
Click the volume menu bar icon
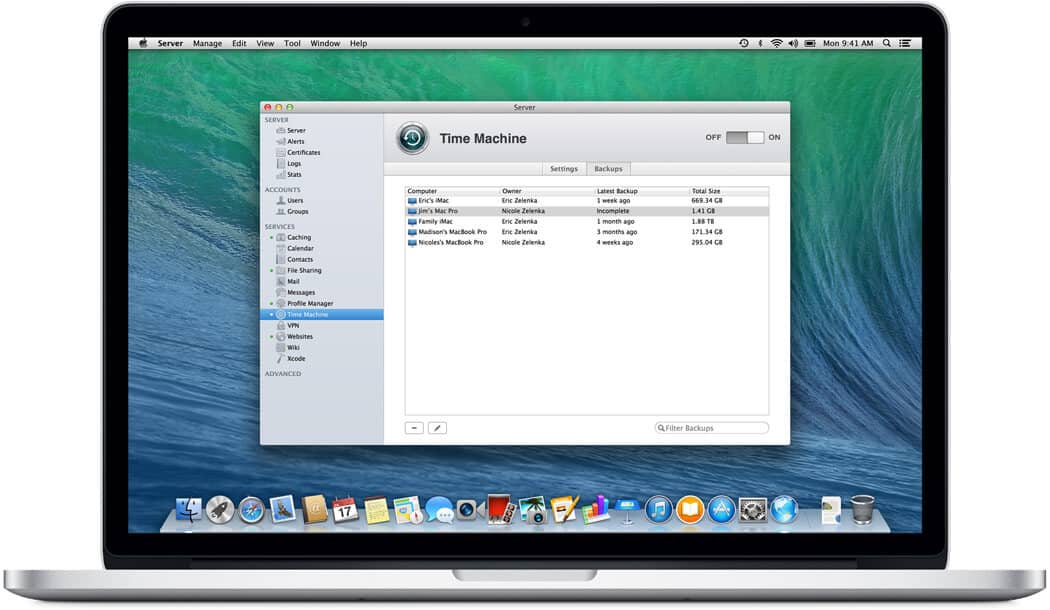(794, 43)
